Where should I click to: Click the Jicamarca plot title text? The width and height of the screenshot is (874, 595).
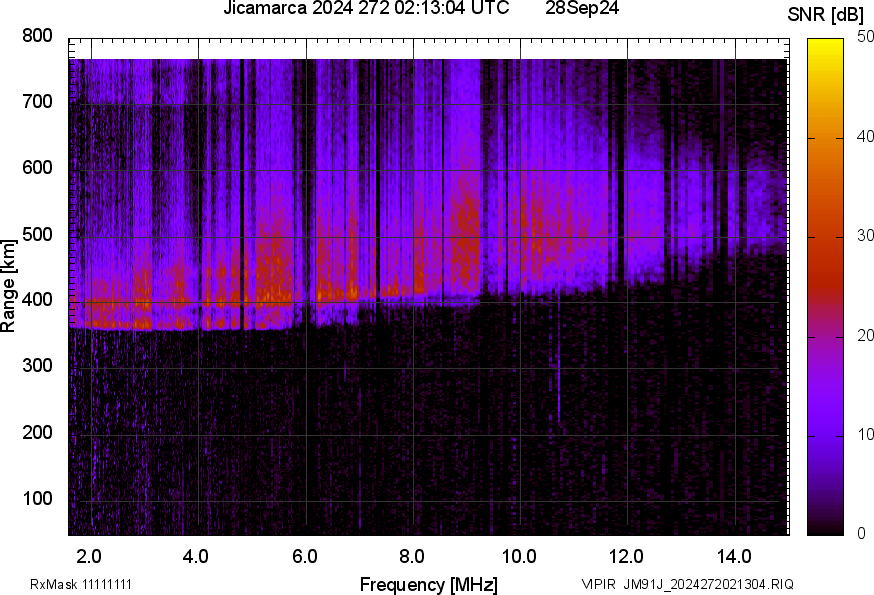[x=365, y=10]
